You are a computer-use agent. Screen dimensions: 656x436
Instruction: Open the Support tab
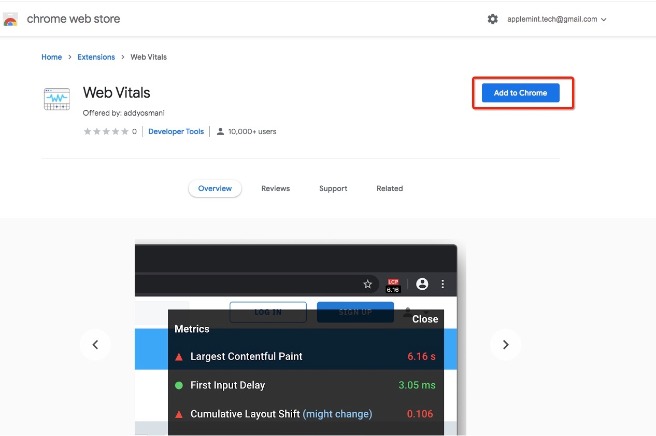pos(333,188)
